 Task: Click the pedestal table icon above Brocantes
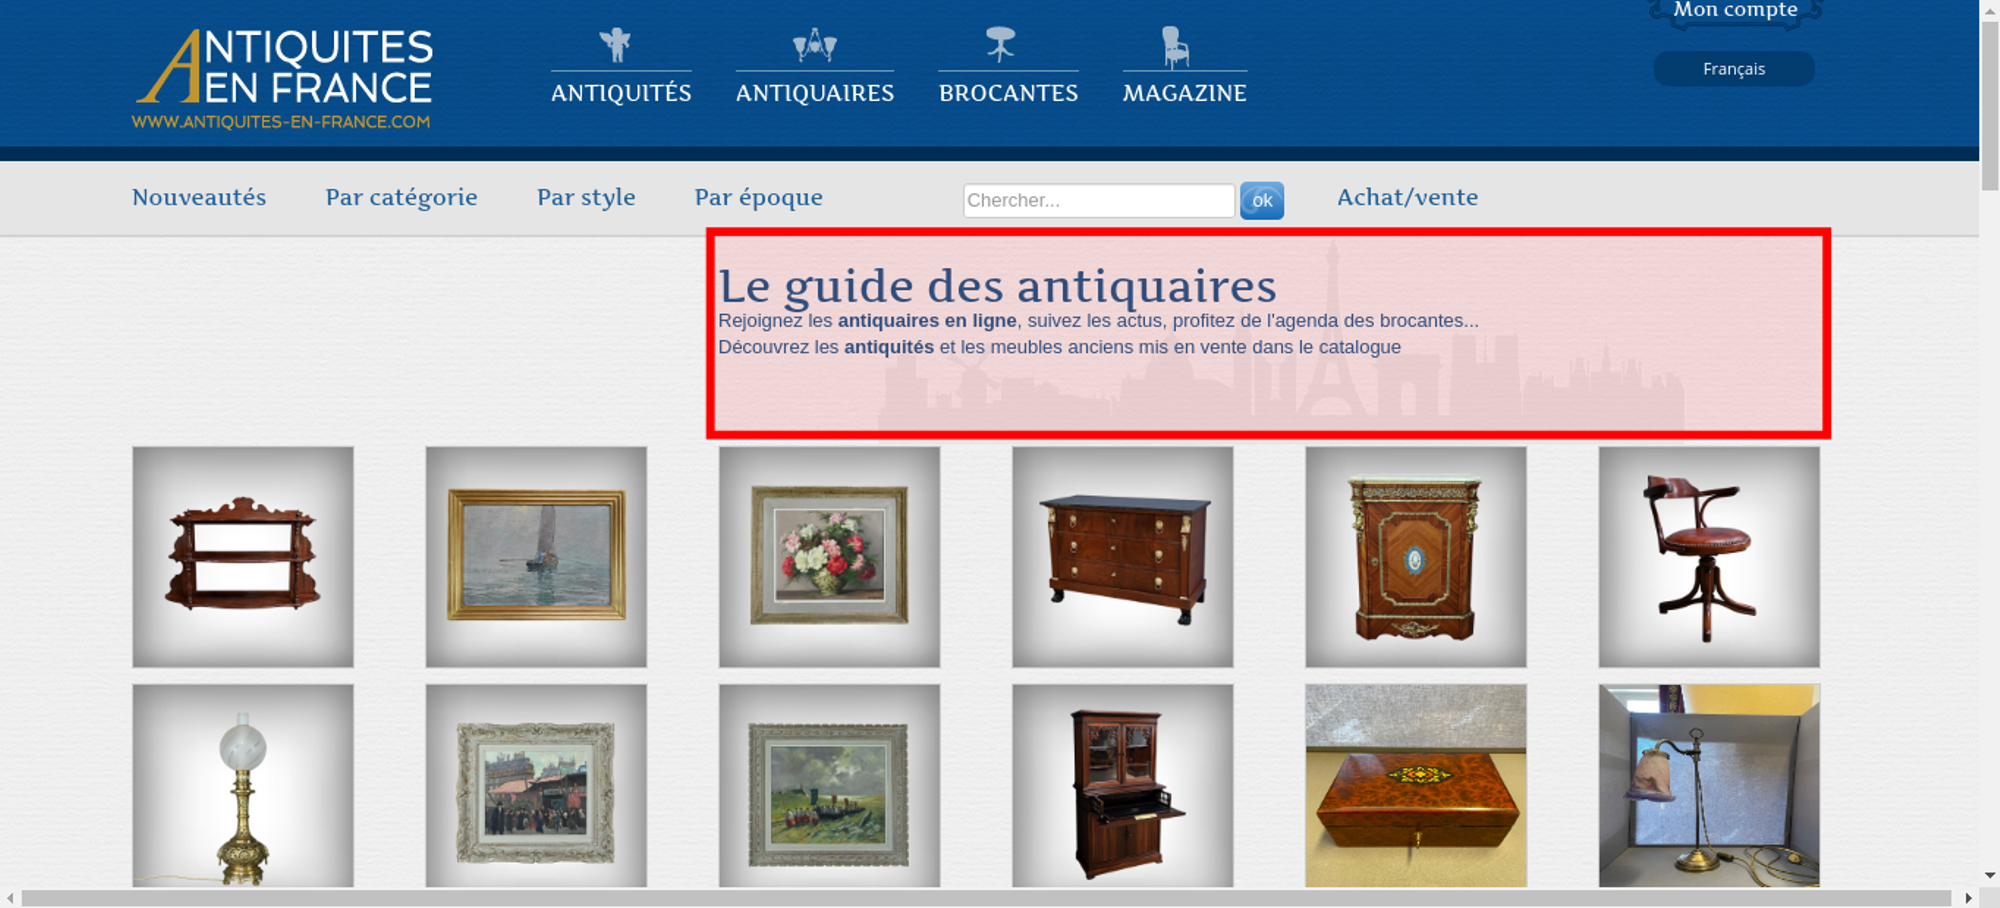[x=1000, y=45]
